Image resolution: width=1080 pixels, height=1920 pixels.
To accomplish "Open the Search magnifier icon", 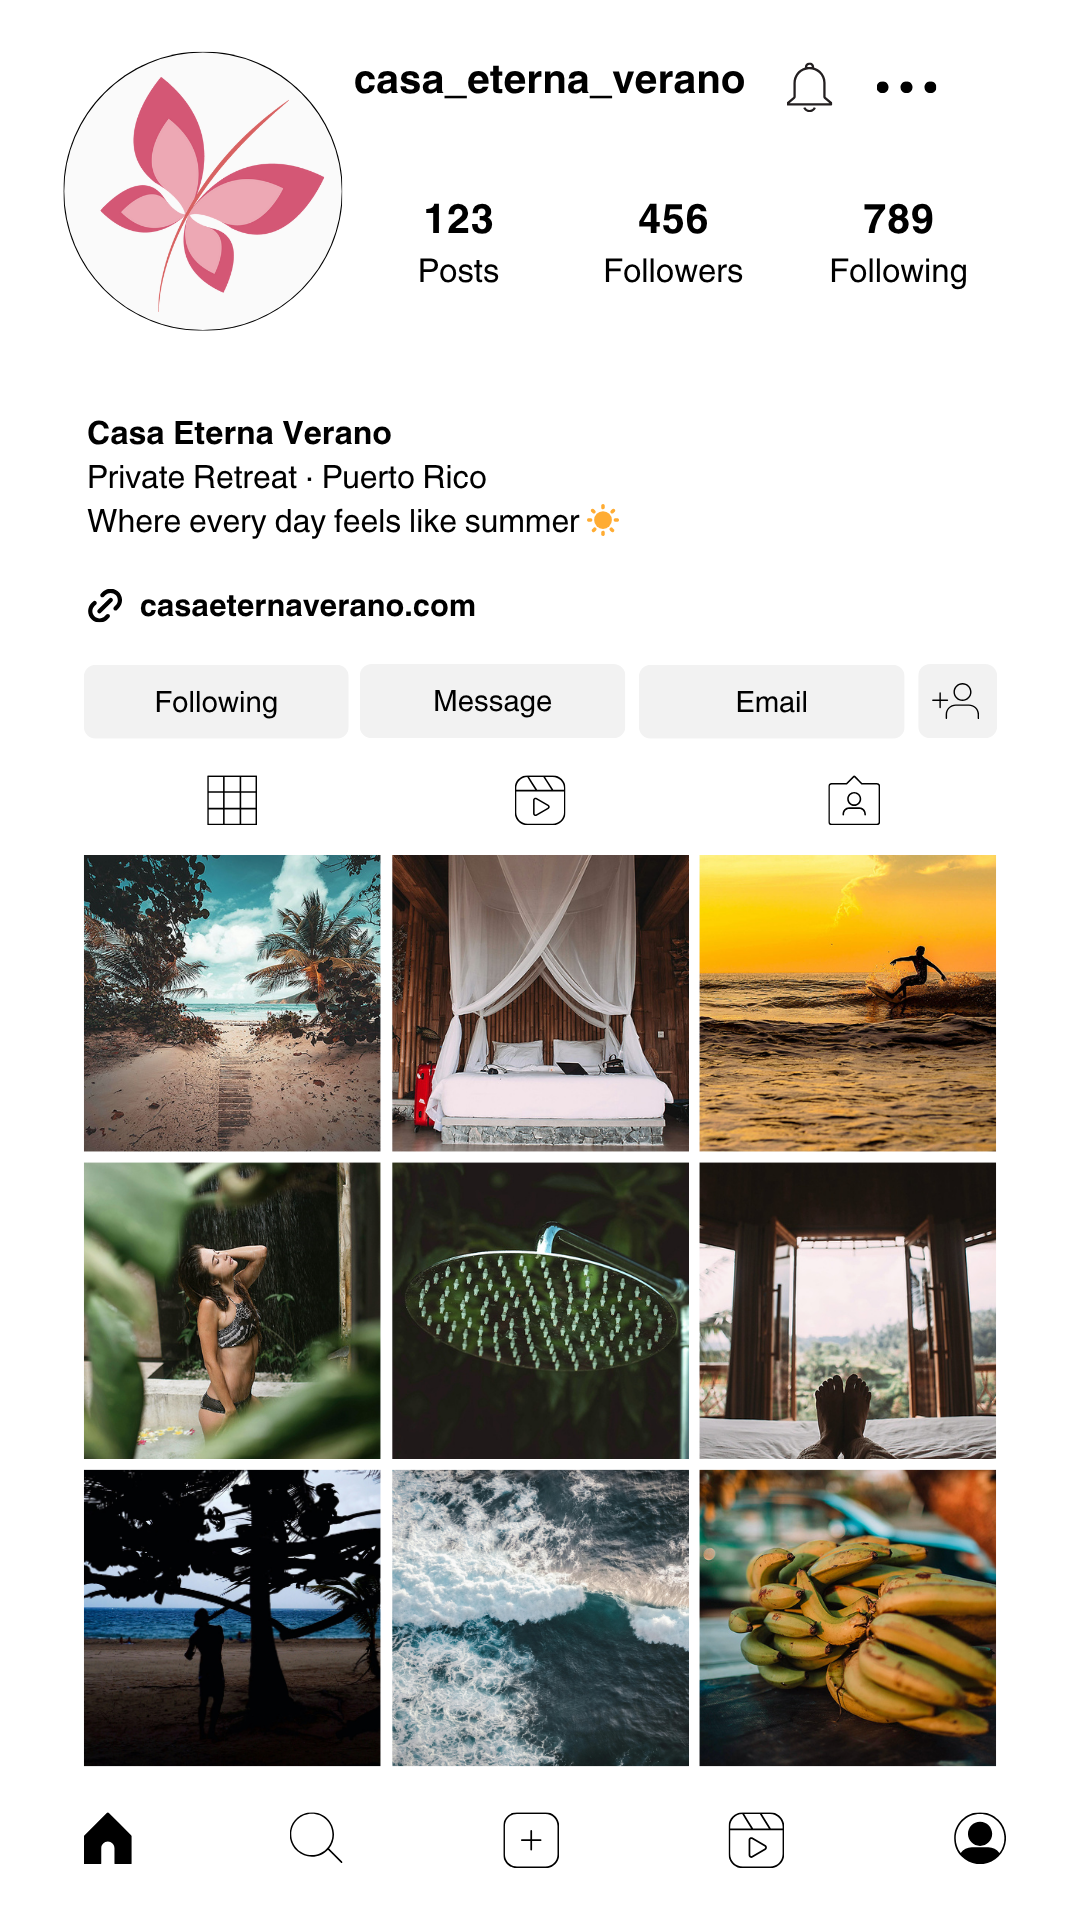I will (316, 1838).
